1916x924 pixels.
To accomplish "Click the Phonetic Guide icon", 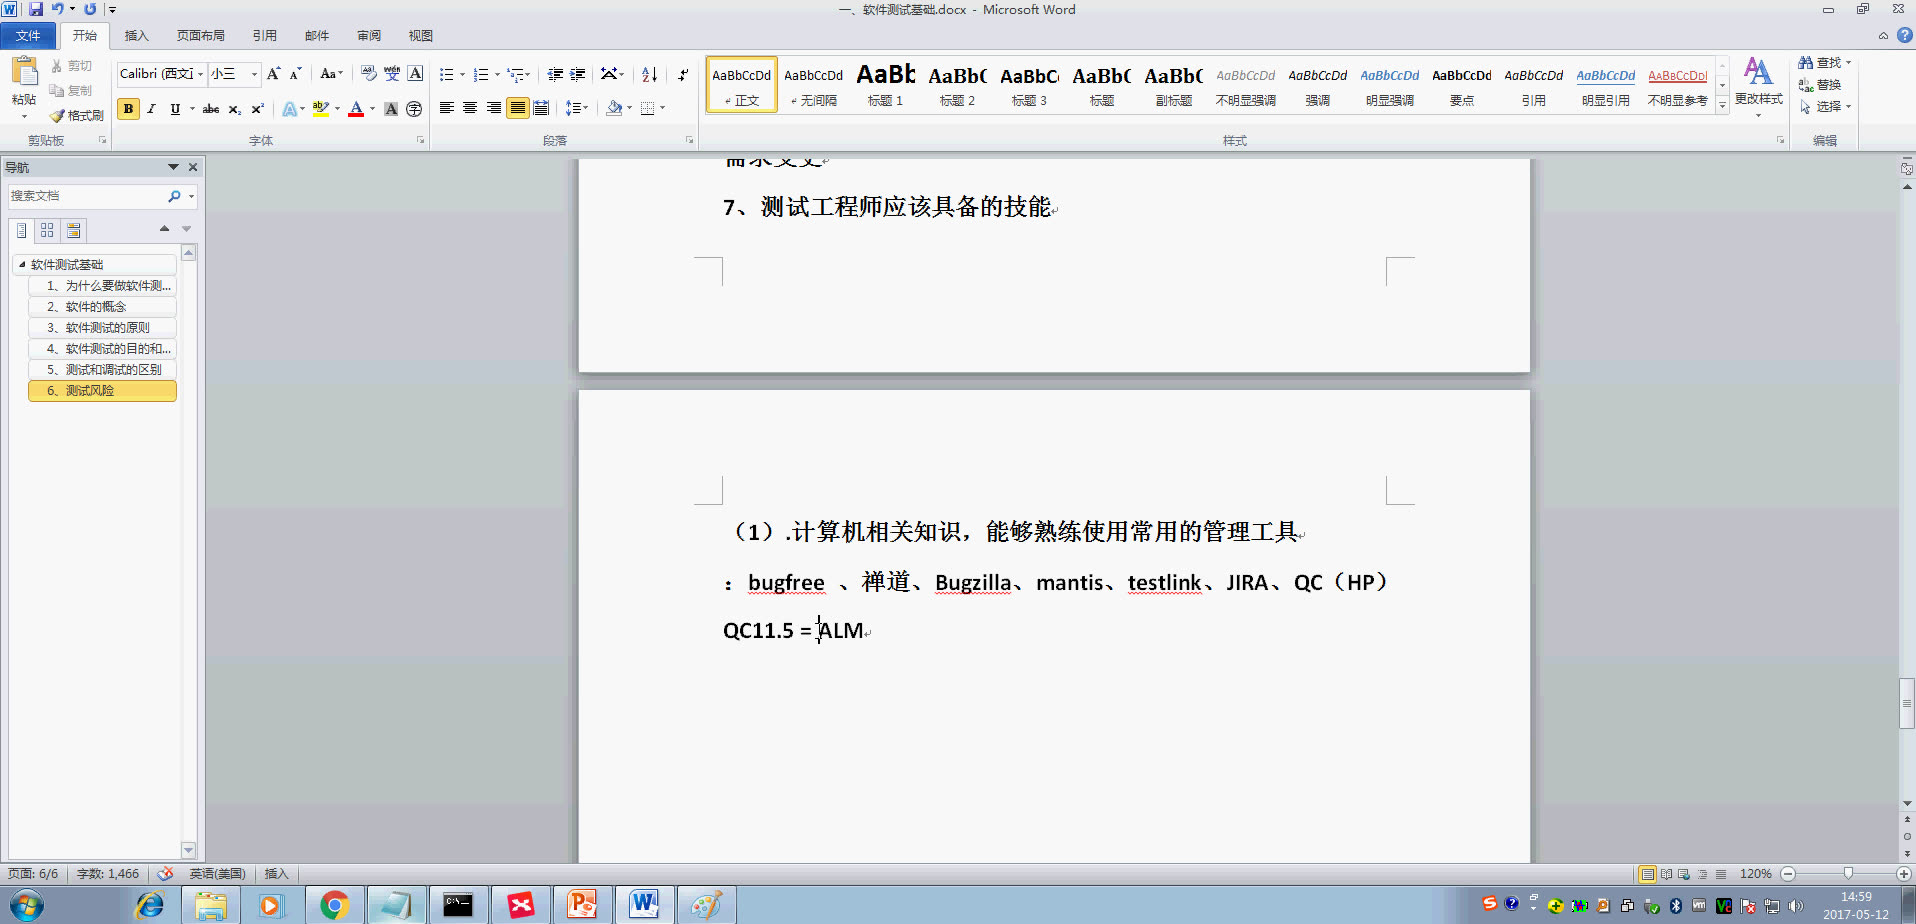I will tap(392, 74).
